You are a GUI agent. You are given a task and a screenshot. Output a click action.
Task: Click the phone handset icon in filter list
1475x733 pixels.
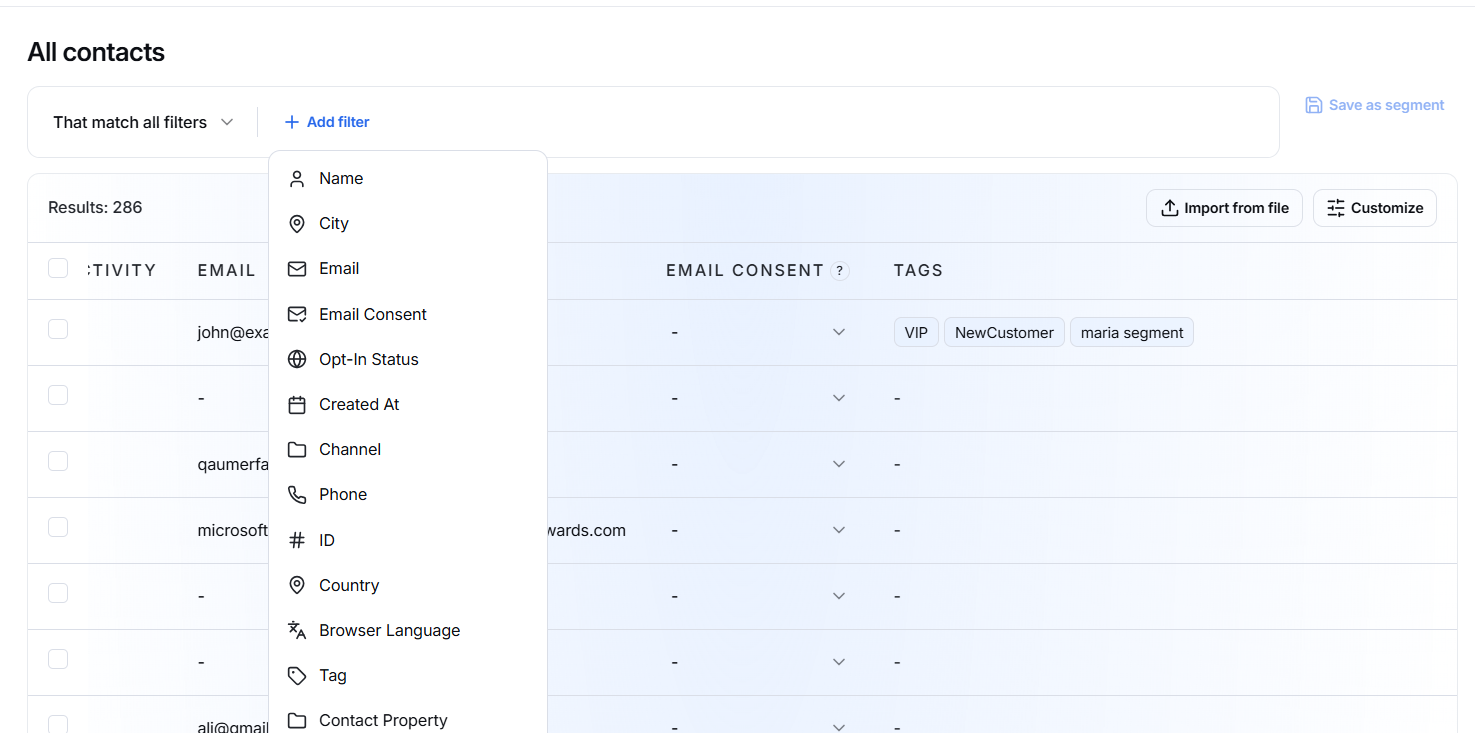[x=297, y=495]
